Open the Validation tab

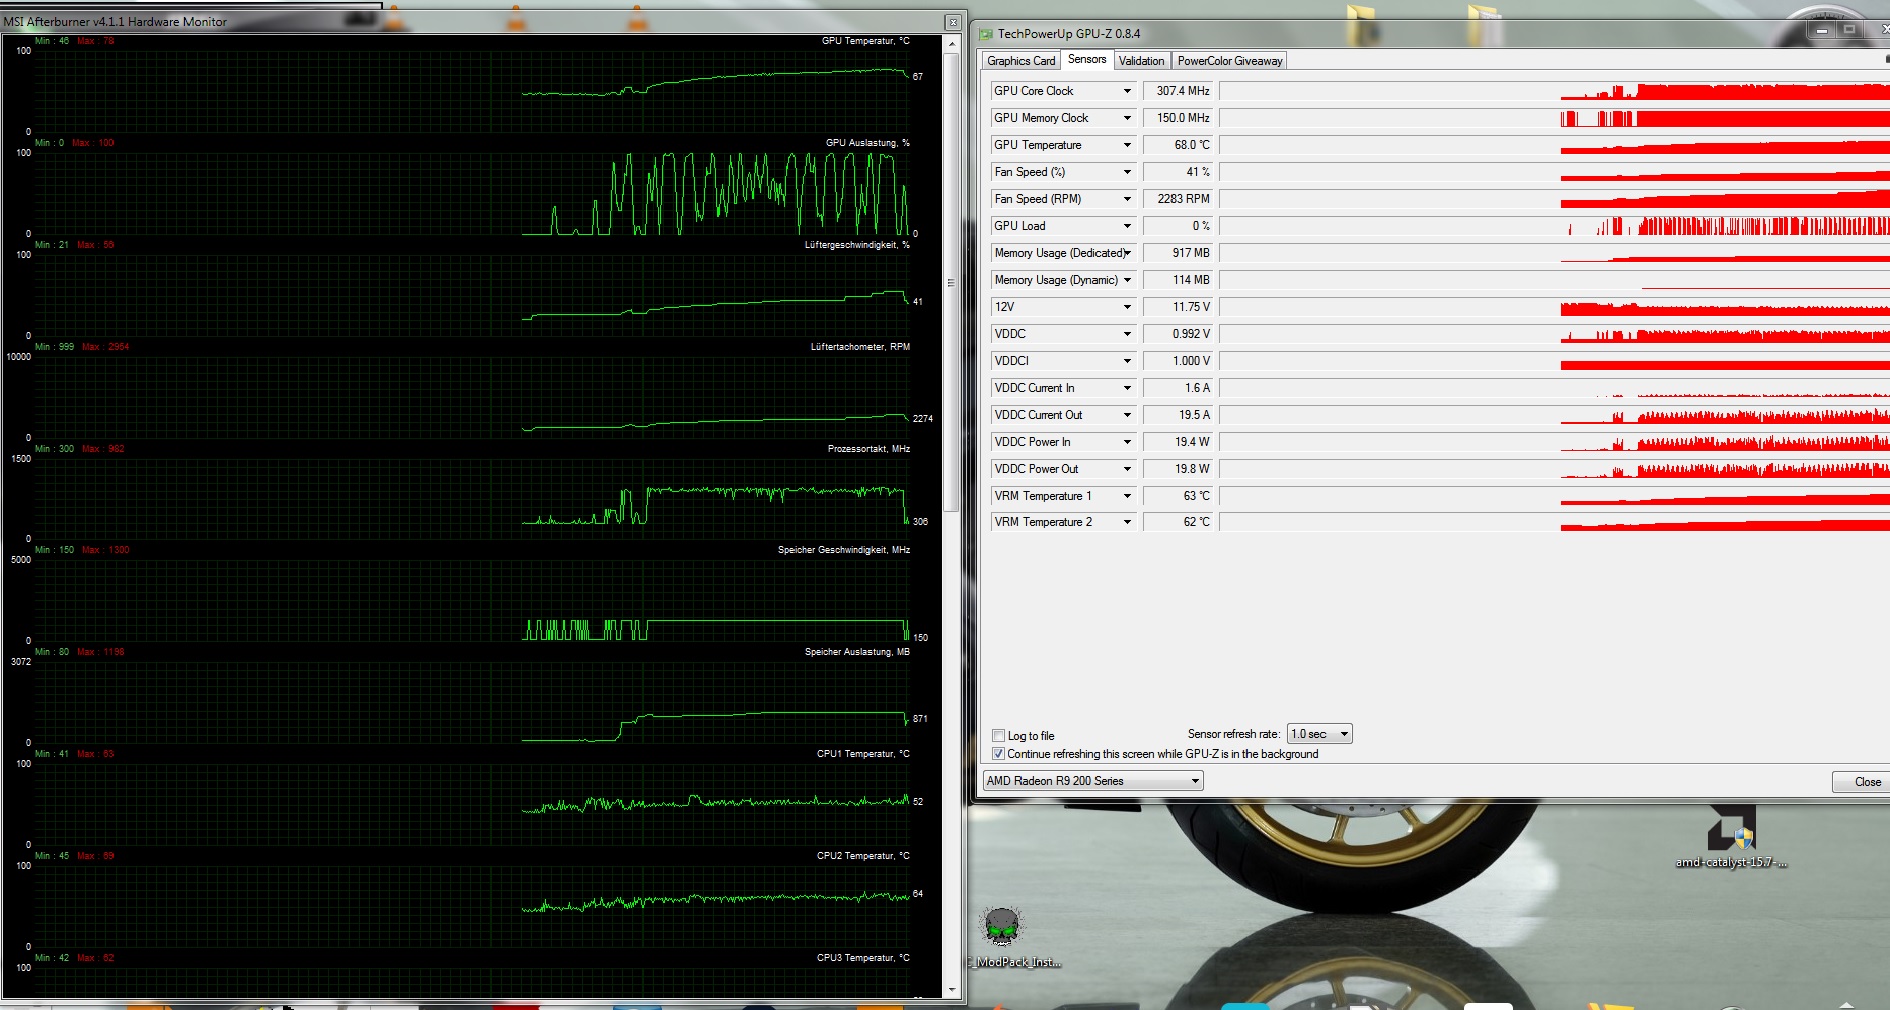coord(1141,61)
